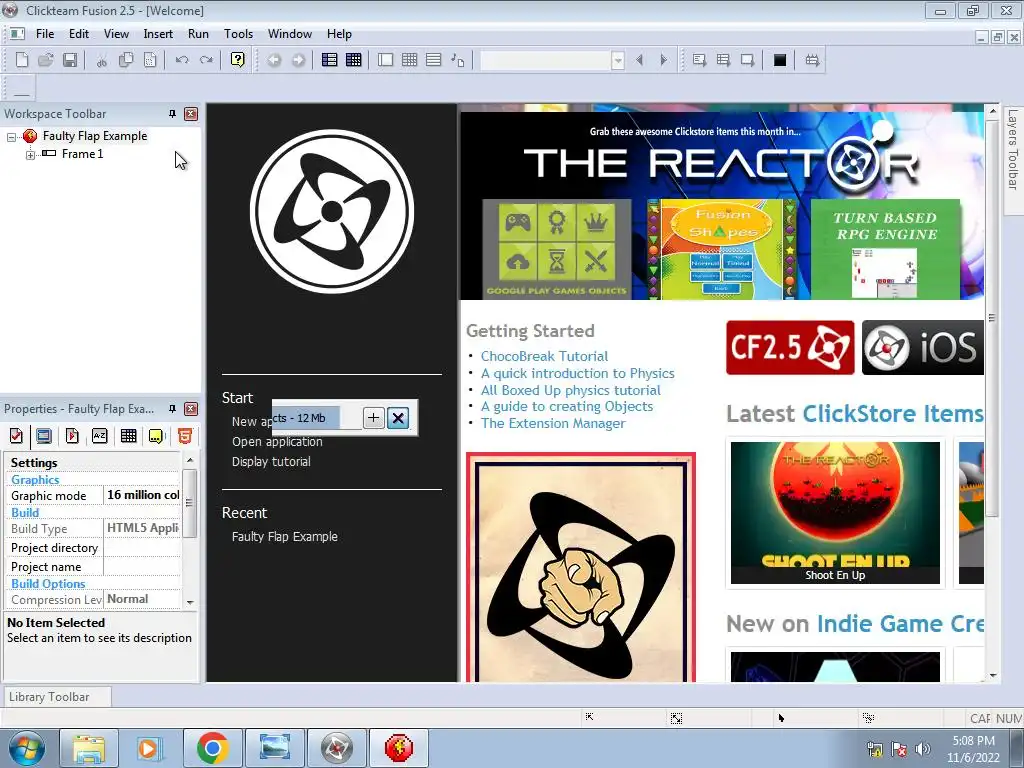
Task: Toggle the Properties panel pin
Action: click(x=172, y=409)
